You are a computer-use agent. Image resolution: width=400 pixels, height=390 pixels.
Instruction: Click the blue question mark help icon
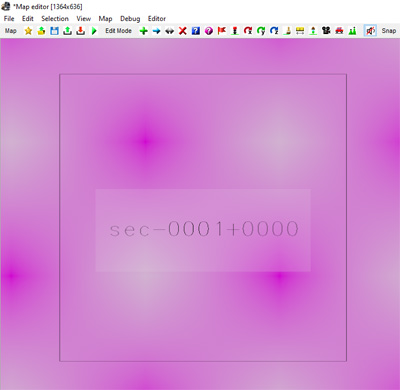coord(196,31)
